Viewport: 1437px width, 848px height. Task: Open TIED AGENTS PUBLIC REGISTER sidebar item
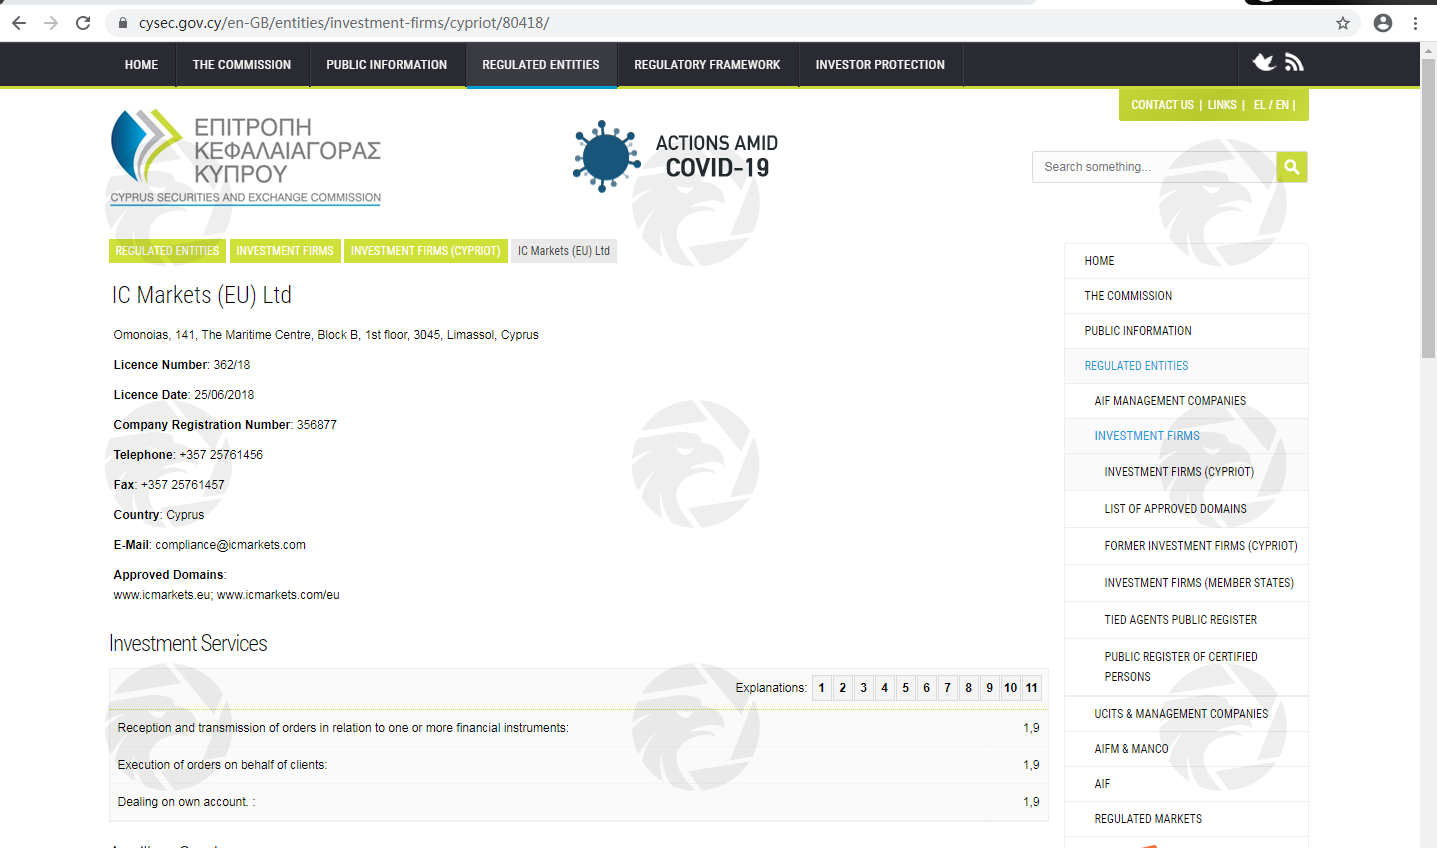[x=1186, y=620]
